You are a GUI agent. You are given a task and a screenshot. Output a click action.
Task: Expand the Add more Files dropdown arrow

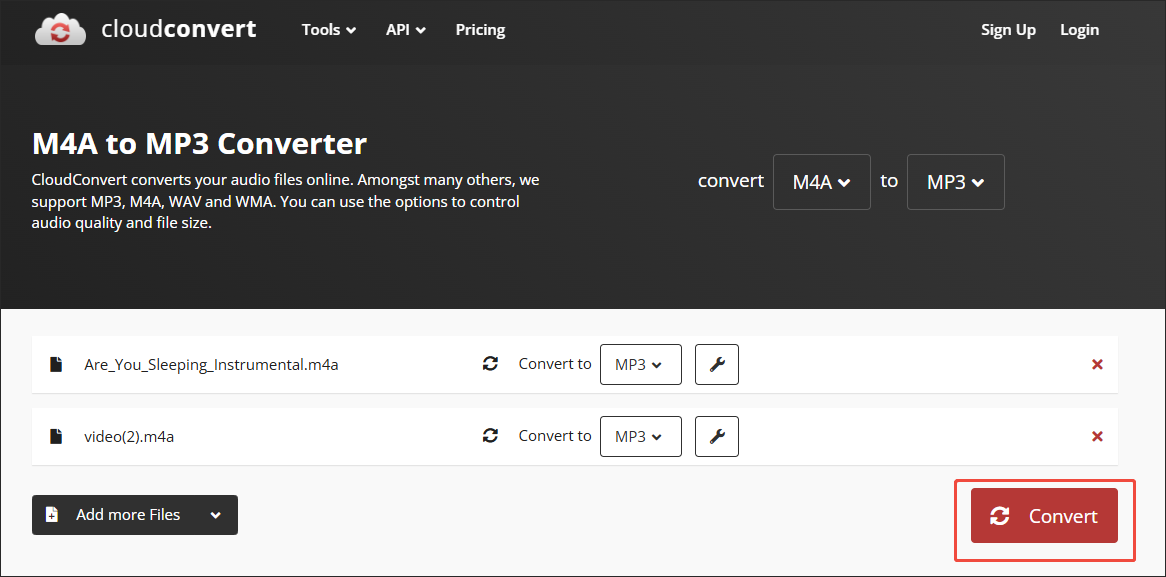click(216, 515)
